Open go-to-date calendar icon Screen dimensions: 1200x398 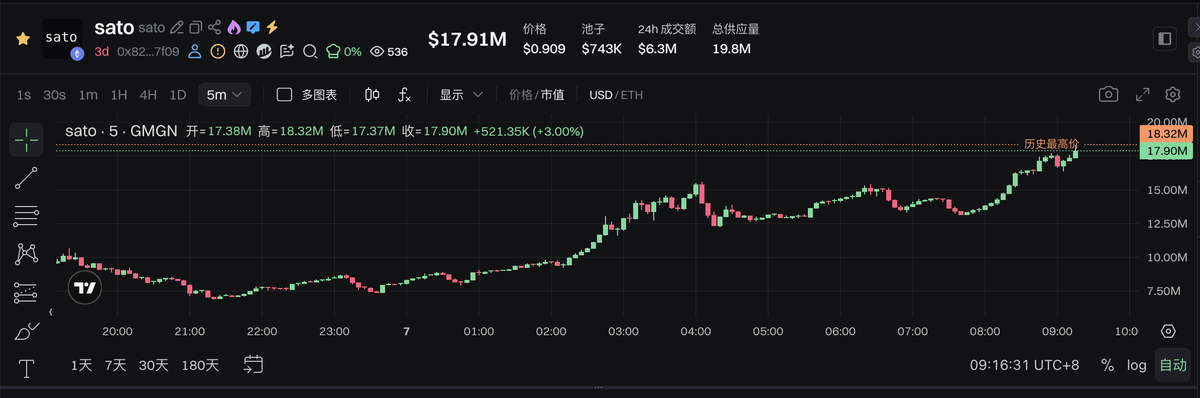tap(253, 364)
